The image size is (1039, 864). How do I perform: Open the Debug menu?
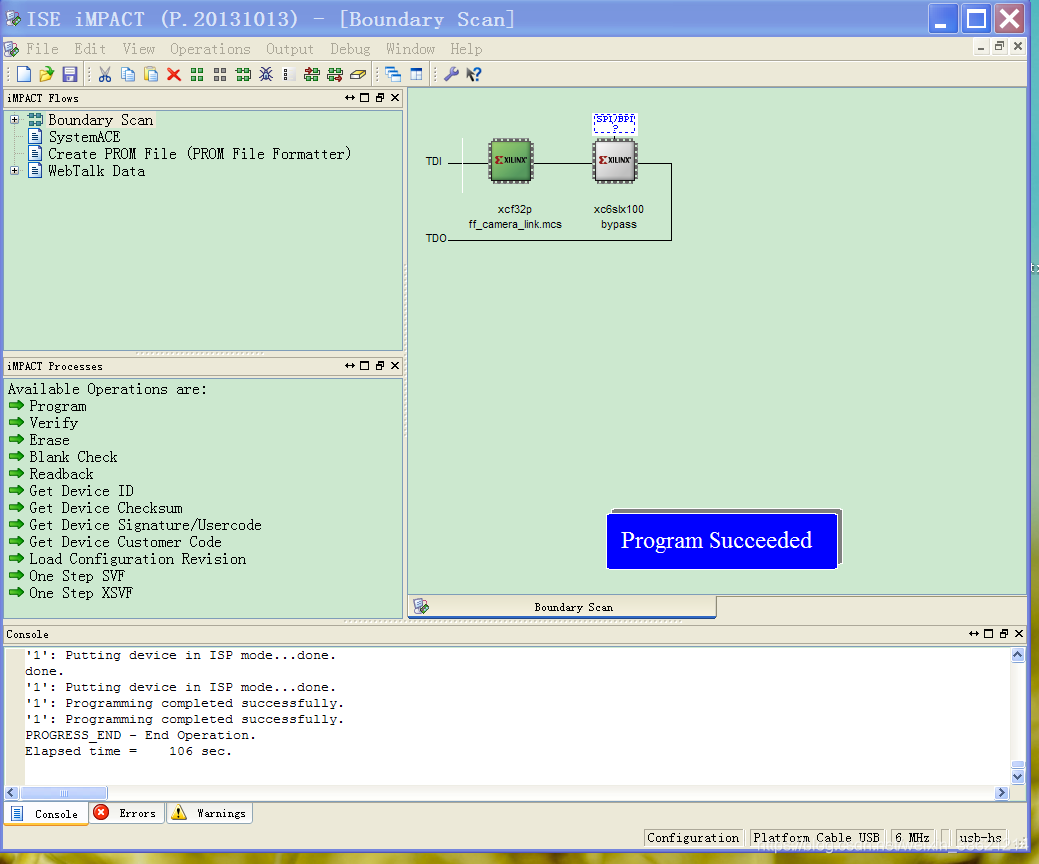point(350,49)
